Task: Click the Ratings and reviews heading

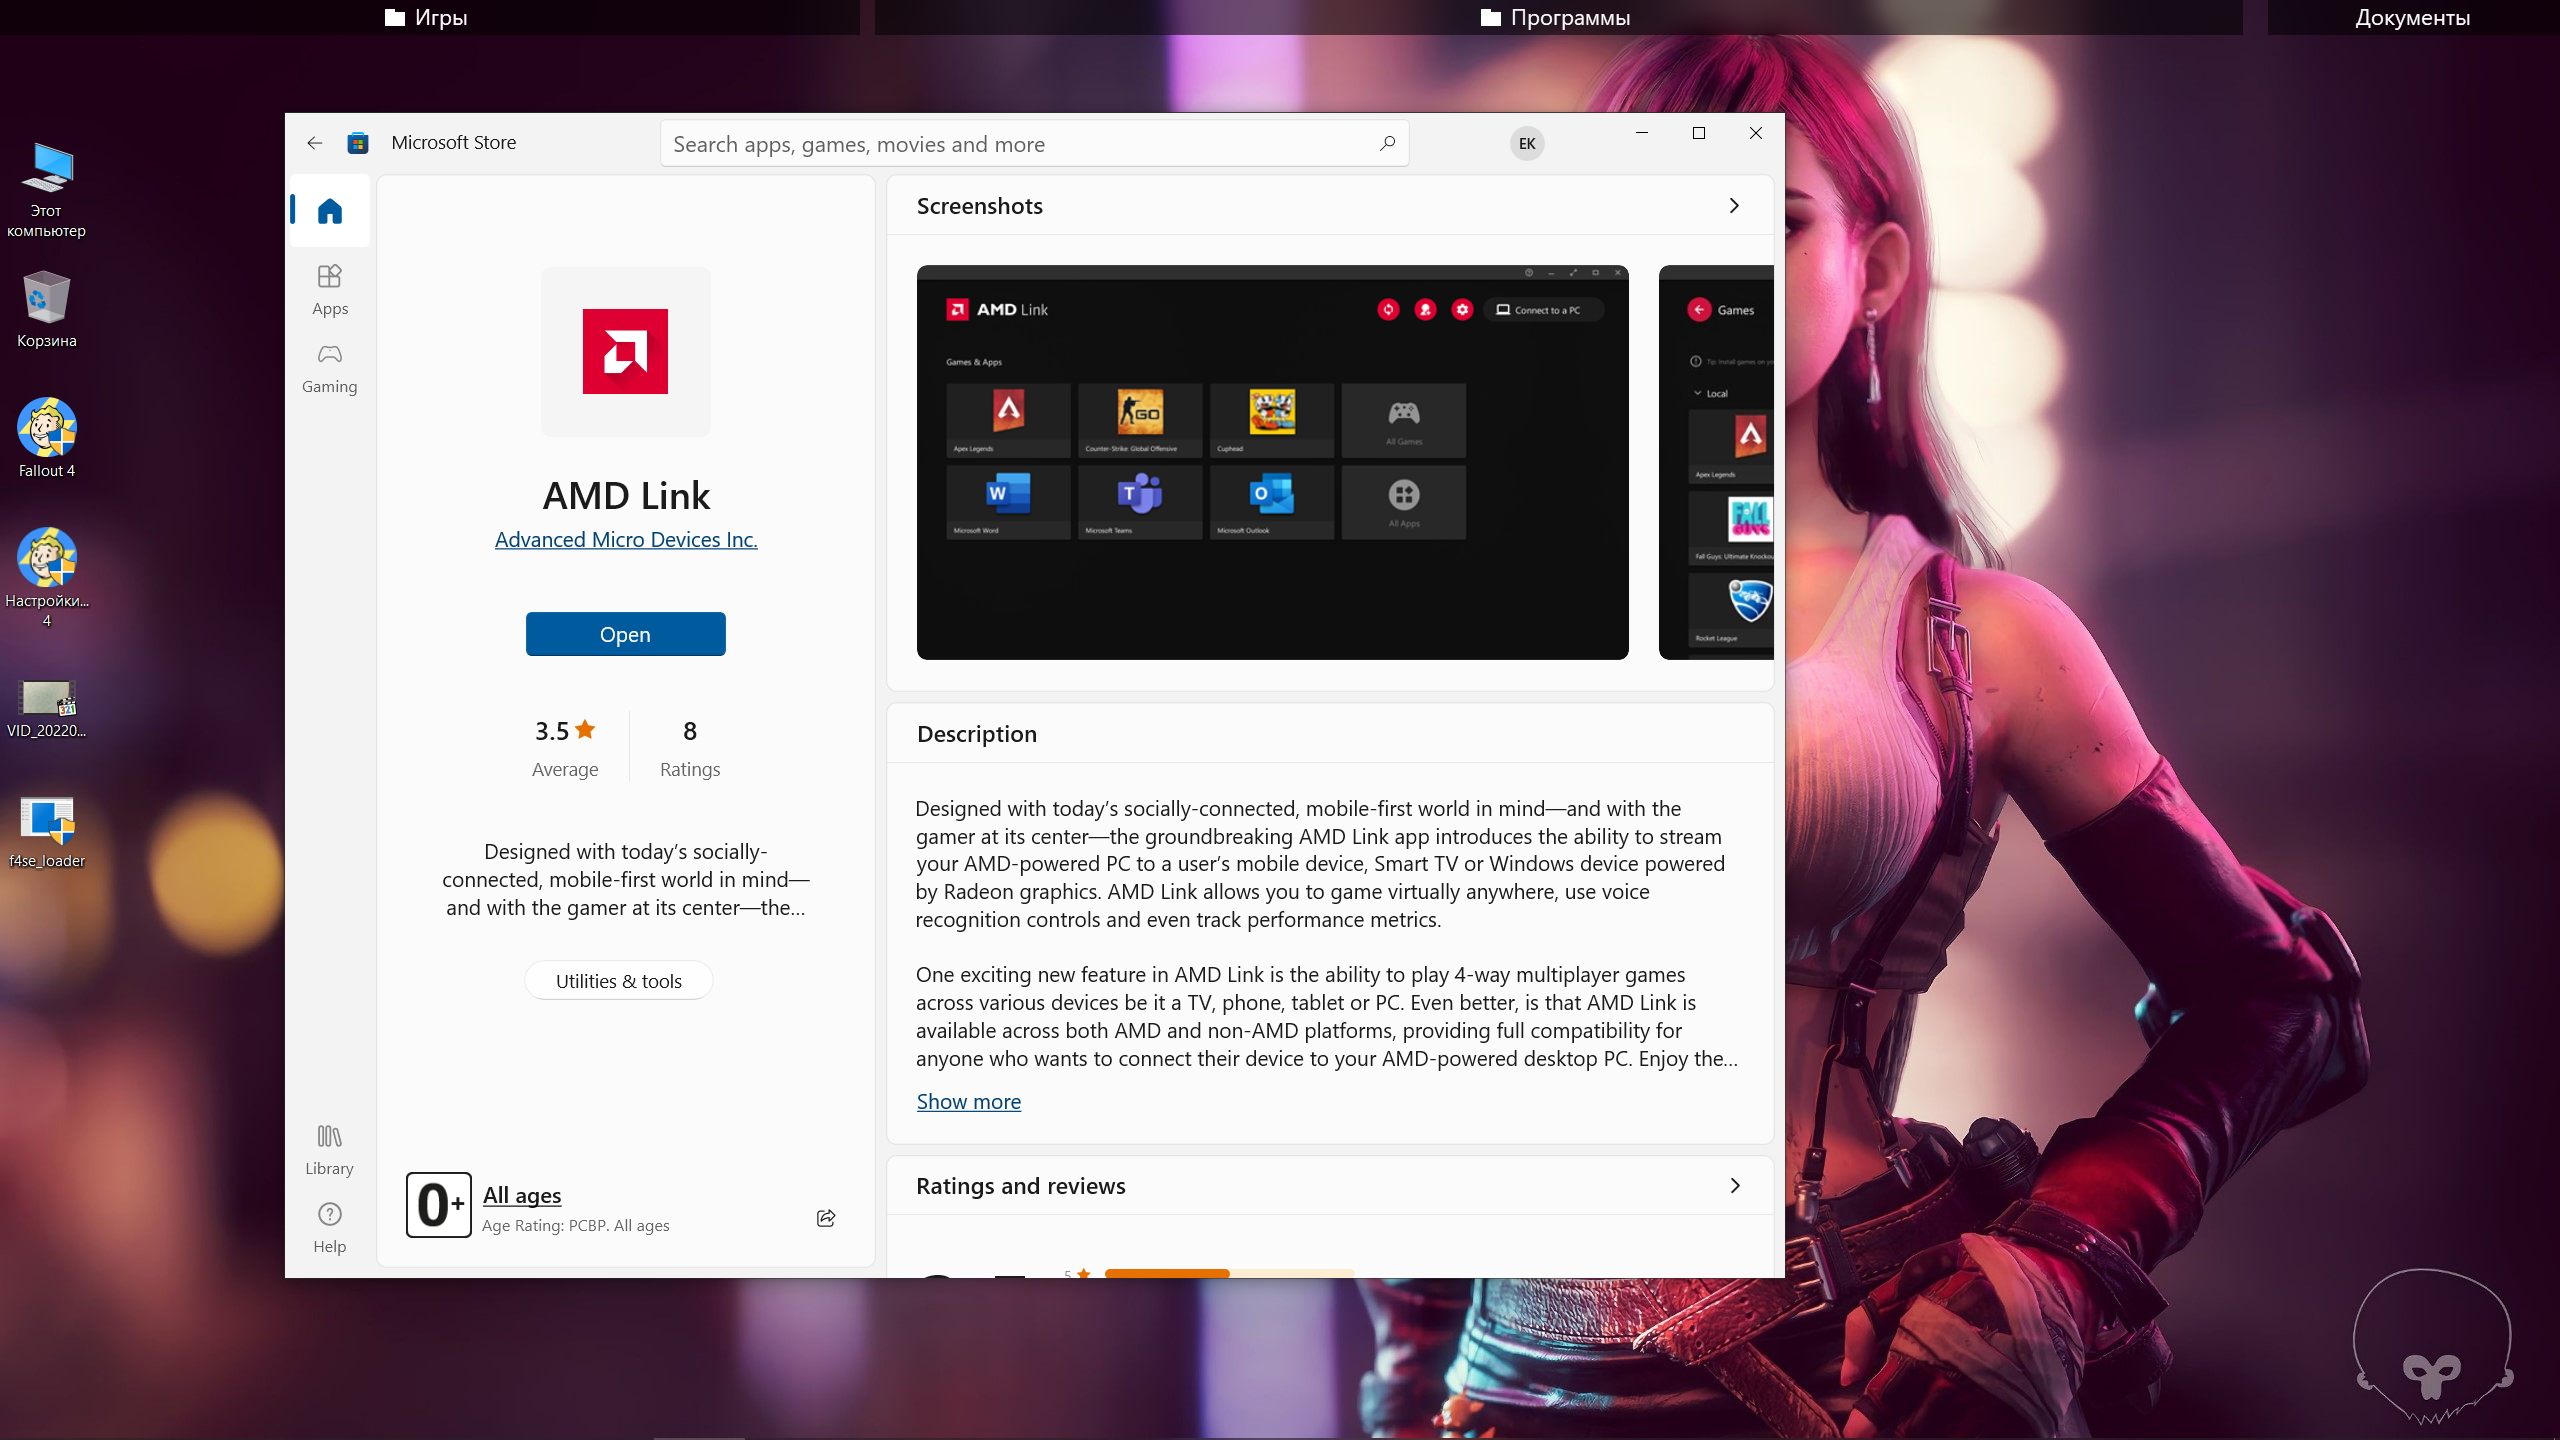Action: click(x=1021, y=1186)
